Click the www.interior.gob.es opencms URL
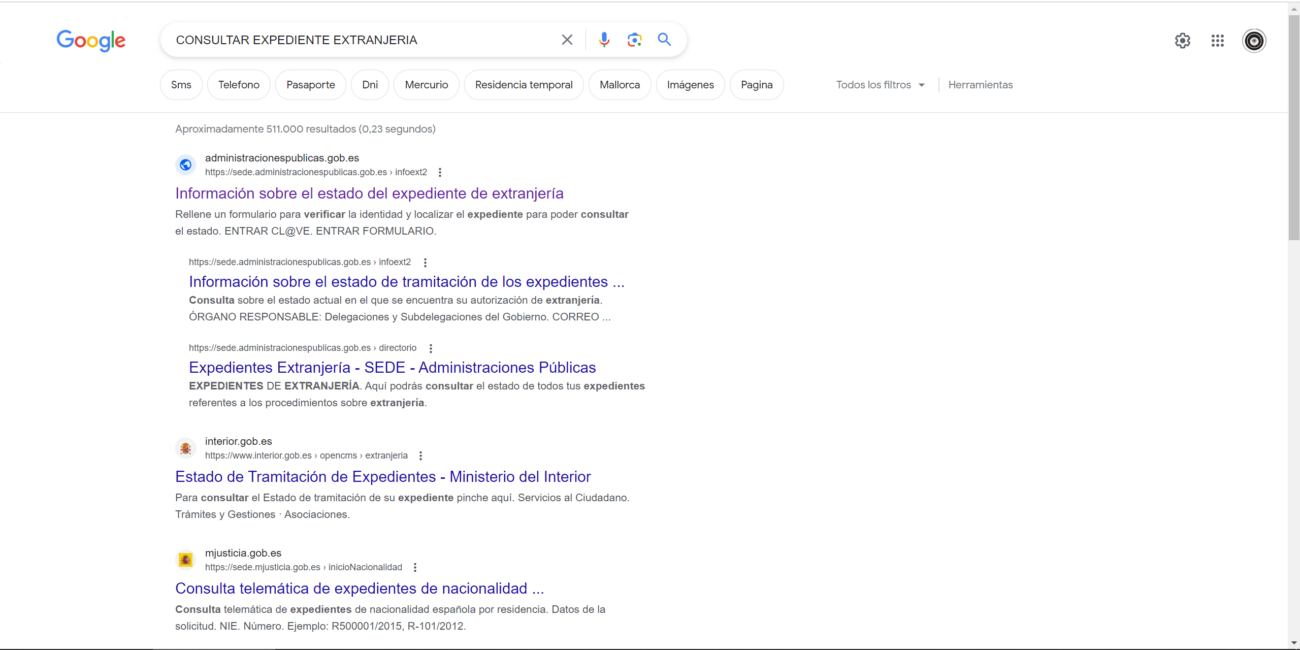 click(x=306, y=455)
